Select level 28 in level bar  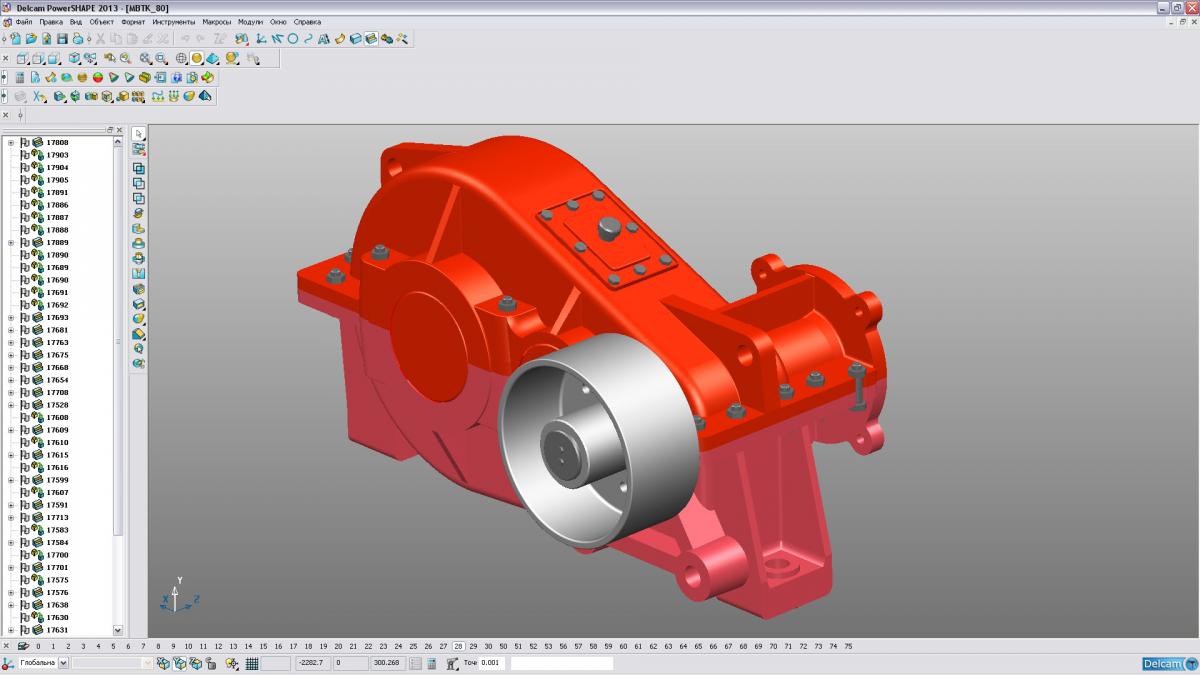coord(458,646)
